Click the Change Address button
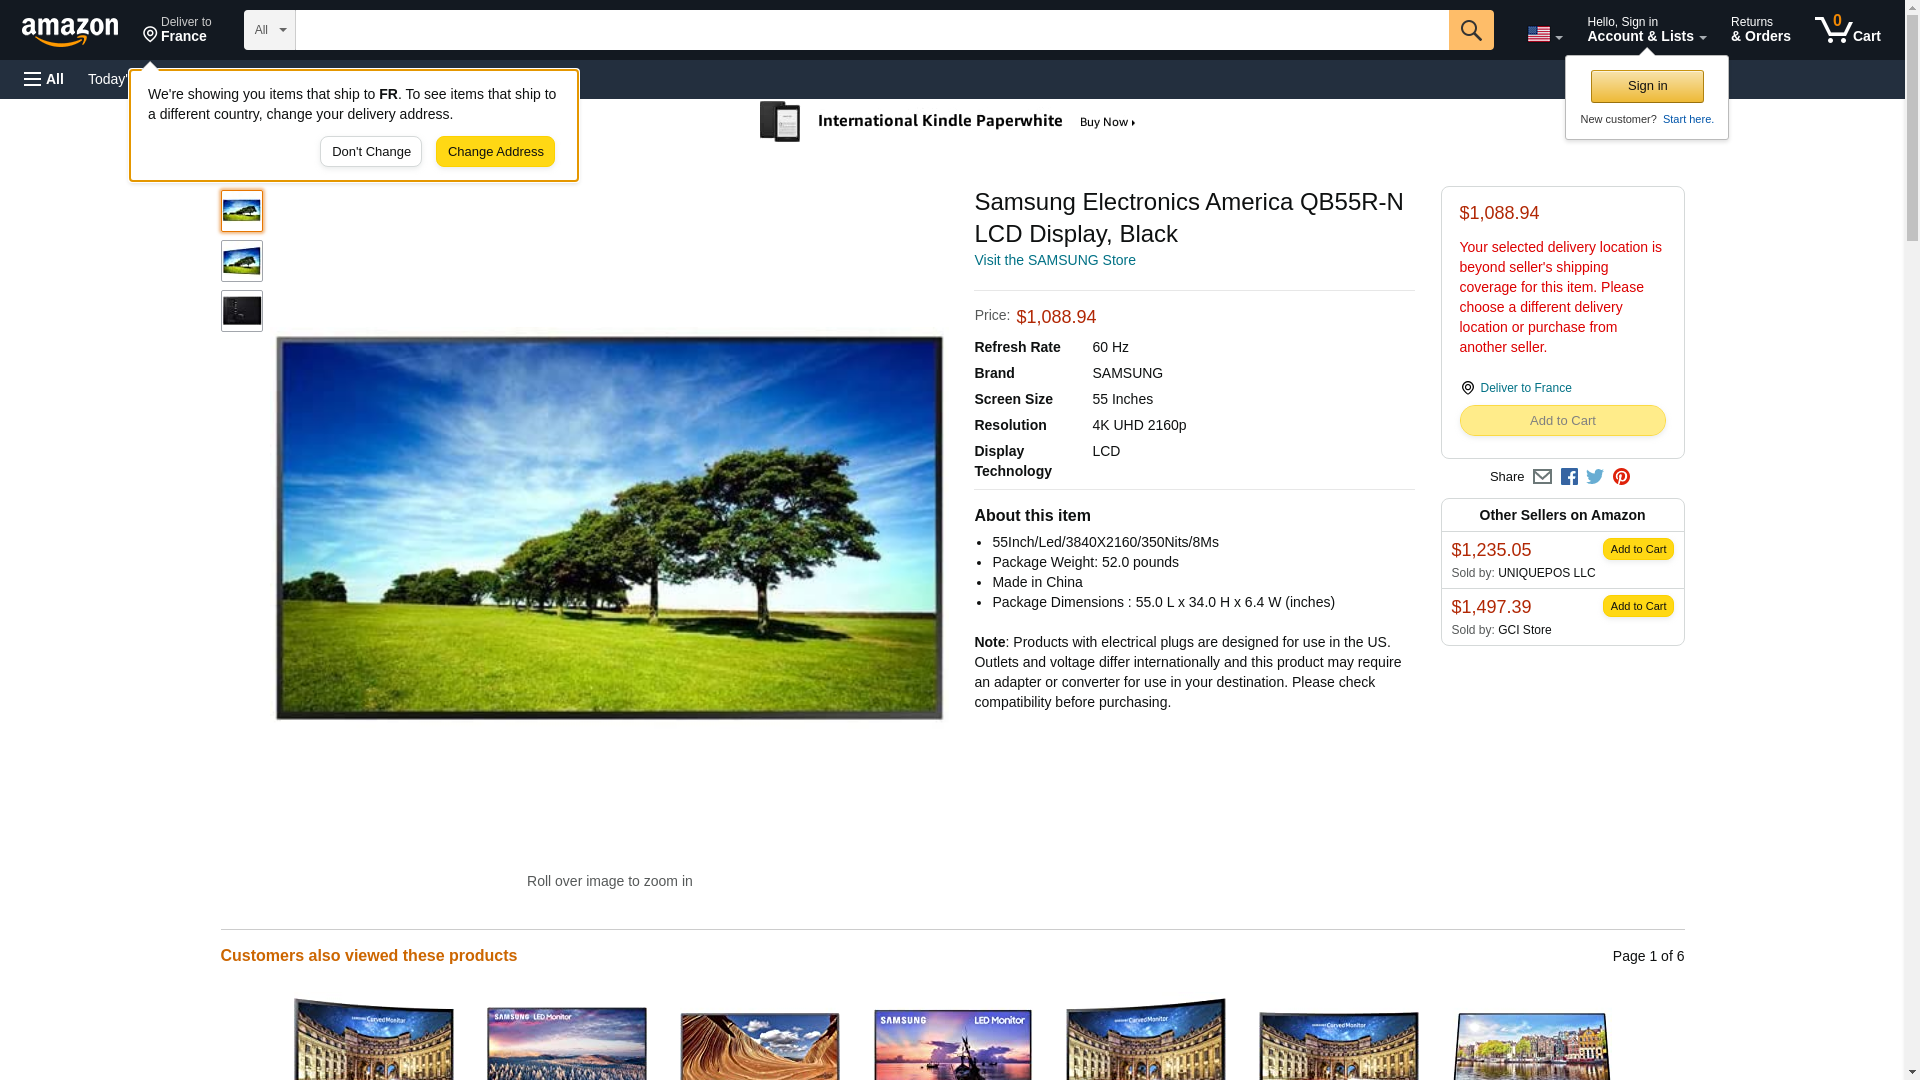The width and height of the screenshot is (1920, 1080). [495, 152]
